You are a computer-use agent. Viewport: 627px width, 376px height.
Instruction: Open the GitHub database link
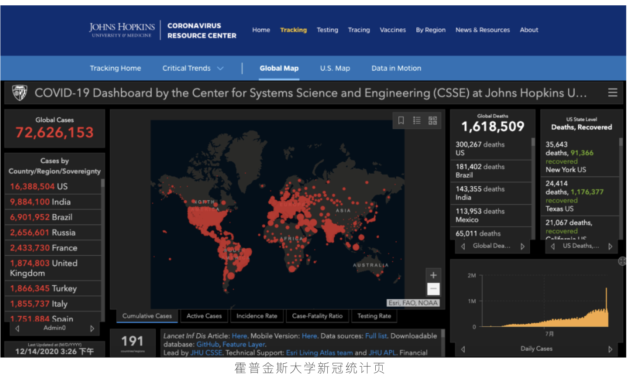[x=208, y=344]
